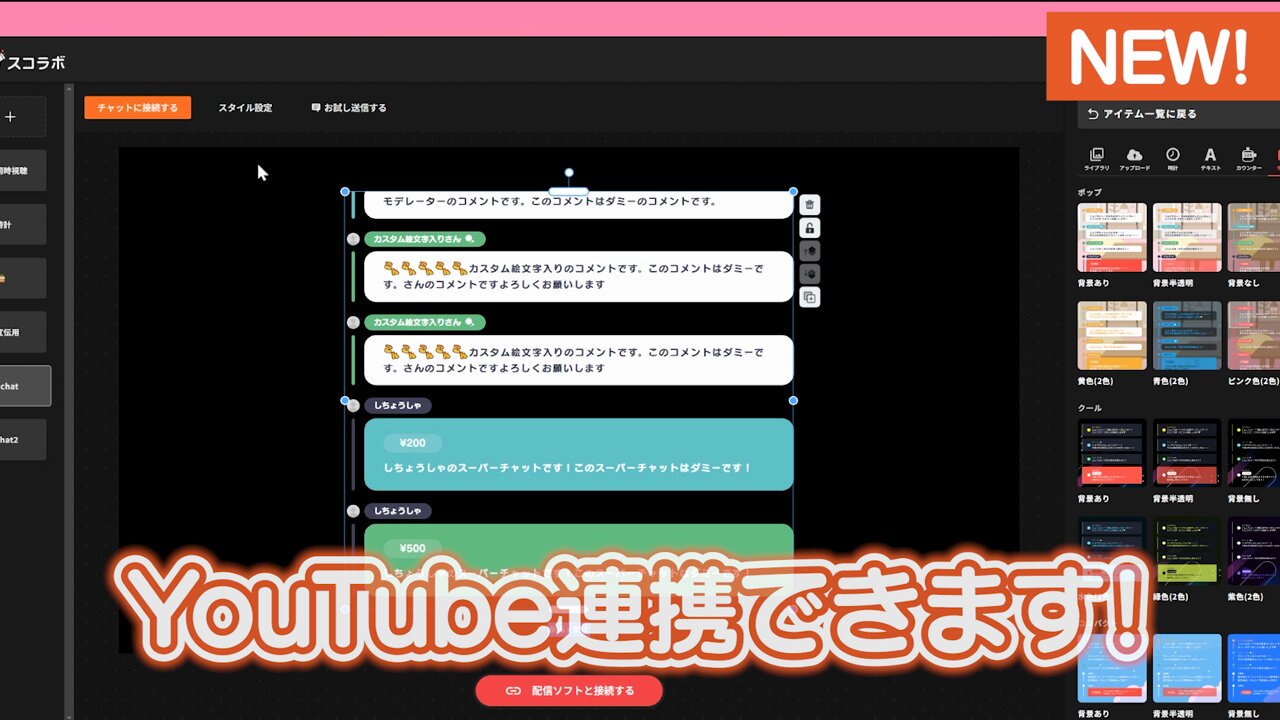Open the アップロード cloud tab
The height and width of the screenshot is (720, 1280).
[1134, 159]
